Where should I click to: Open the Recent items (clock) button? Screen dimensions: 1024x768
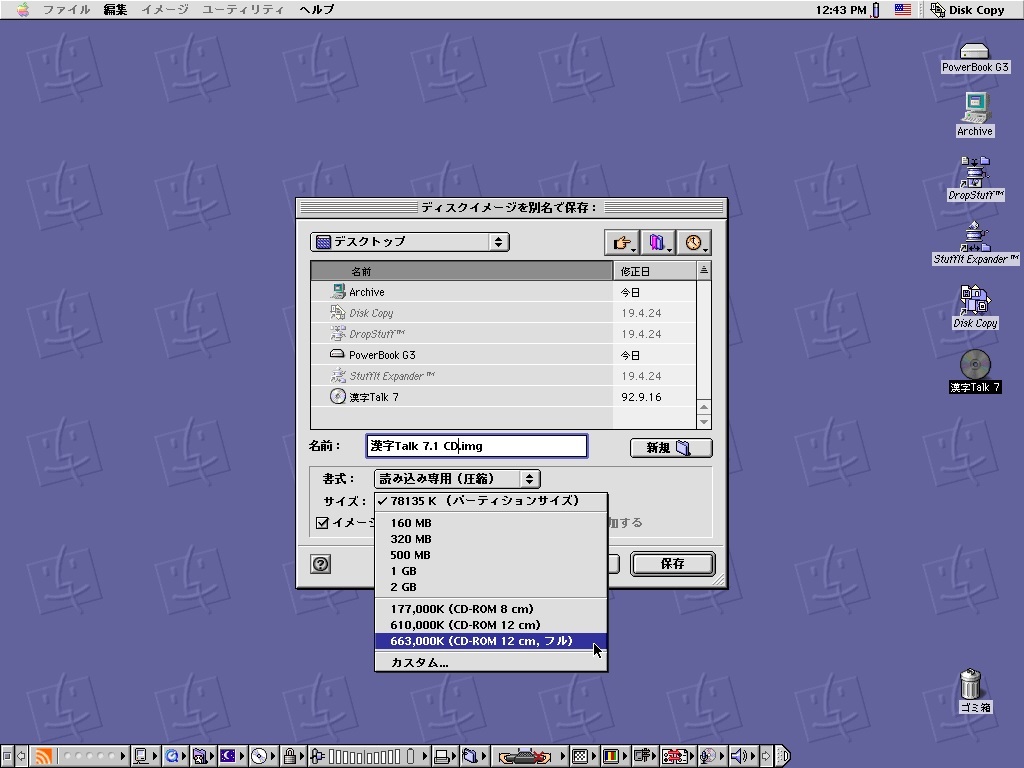pyautogui.click(x=694, y=243)
